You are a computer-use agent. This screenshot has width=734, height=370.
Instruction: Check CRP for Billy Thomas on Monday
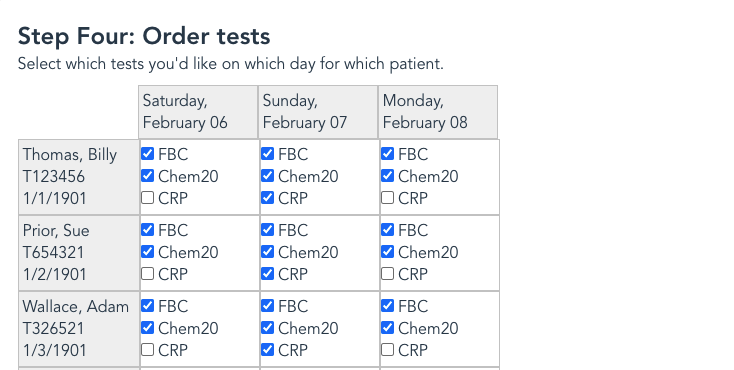pos(387,198)
